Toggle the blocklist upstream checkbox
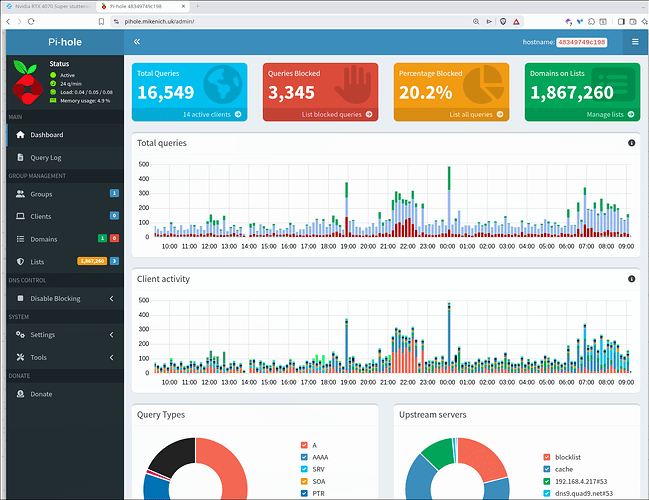The image size is (649, 500). 547,457
